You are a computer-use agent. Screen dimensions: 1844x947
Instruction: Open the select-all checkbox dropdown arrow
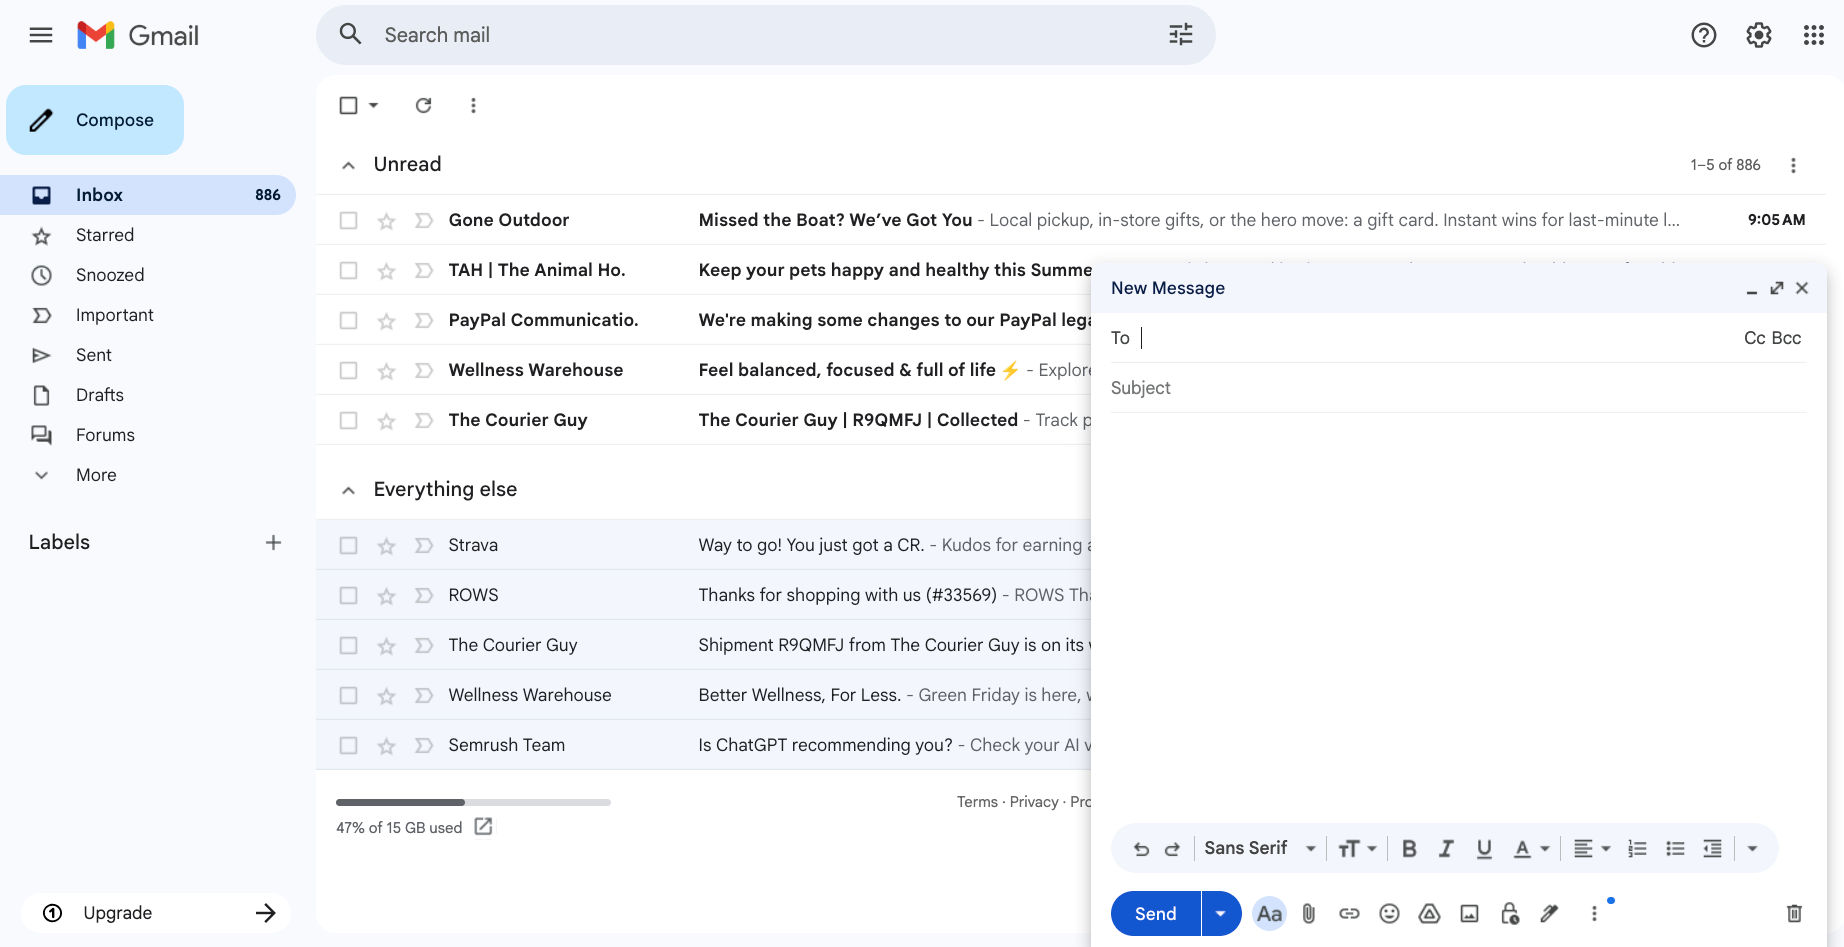click(x=374, y=105)
